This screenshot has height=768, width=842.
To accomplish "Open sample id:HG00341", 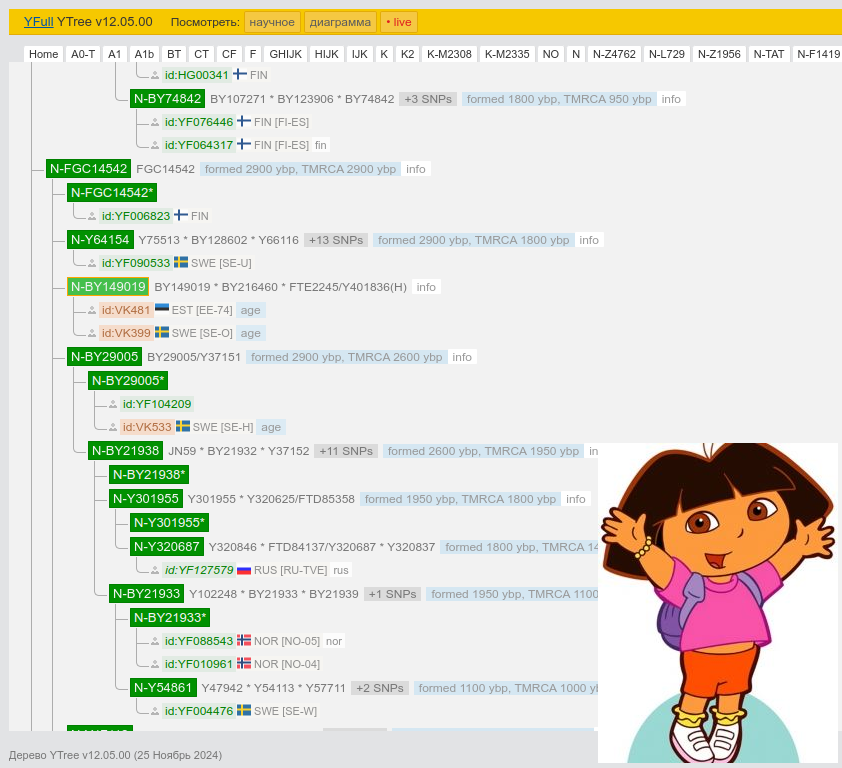I will click(x=197, y=75).
